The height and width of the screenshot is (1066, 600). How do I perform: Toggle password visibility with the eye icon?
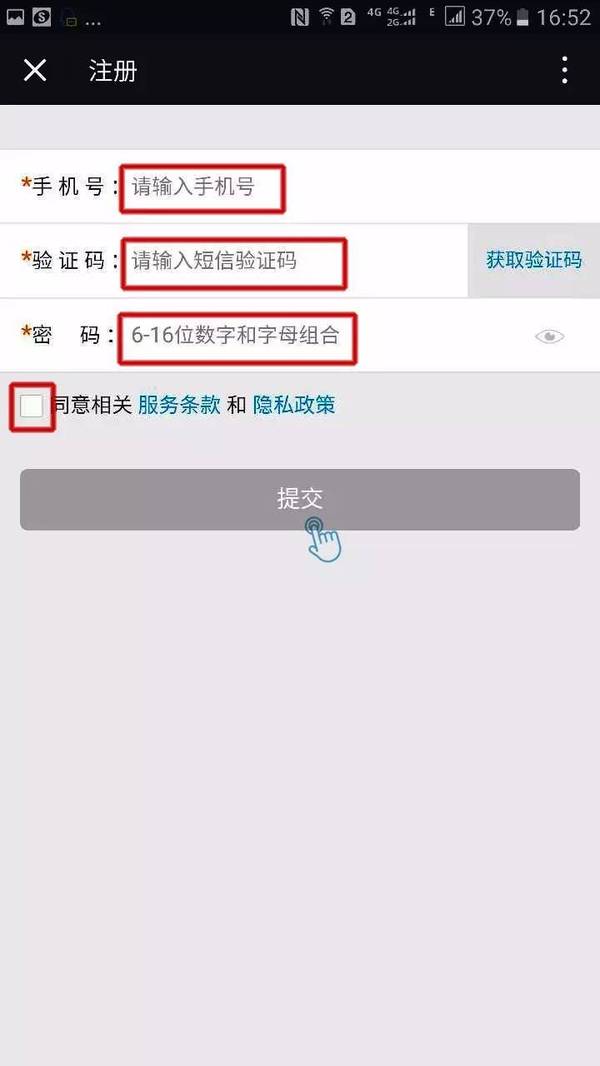coord(549,336)
